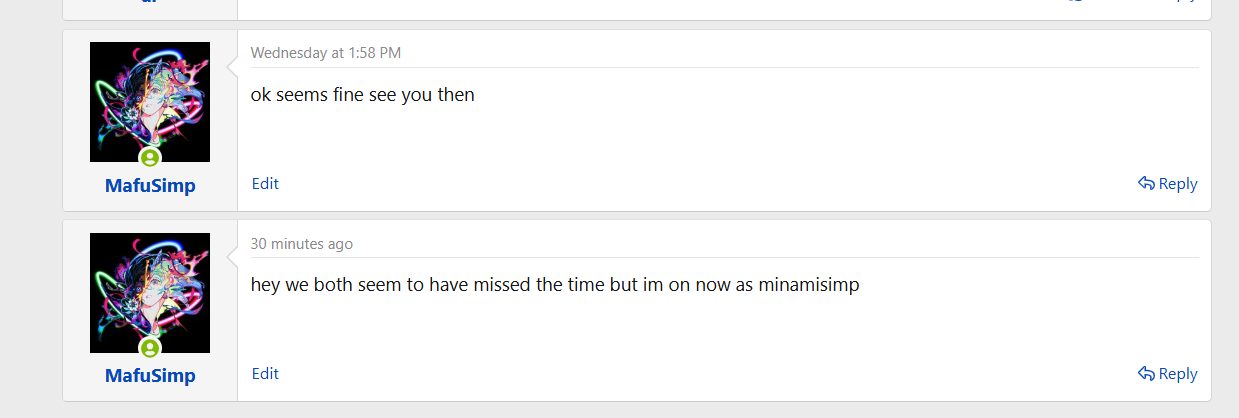Click the message mentioning 'minamisimp'

pos(555,285)
